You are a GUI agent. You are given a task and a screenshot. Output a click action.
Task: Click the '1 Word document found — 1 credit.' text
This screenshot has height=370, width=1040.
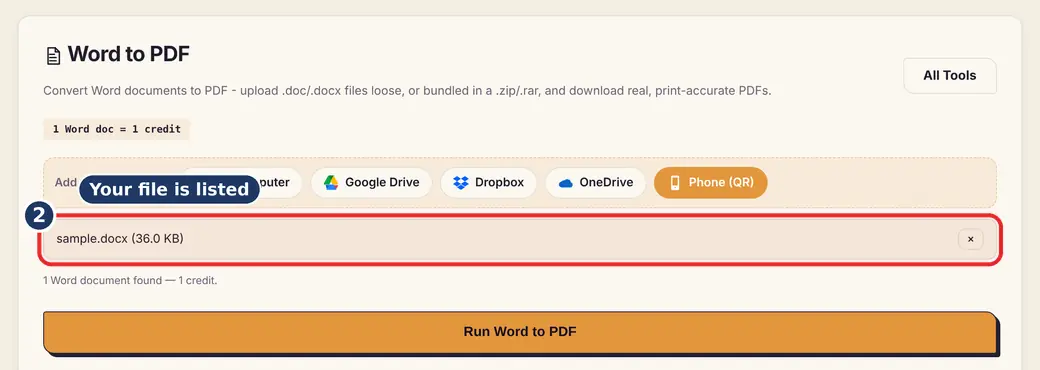pos(130,280)
